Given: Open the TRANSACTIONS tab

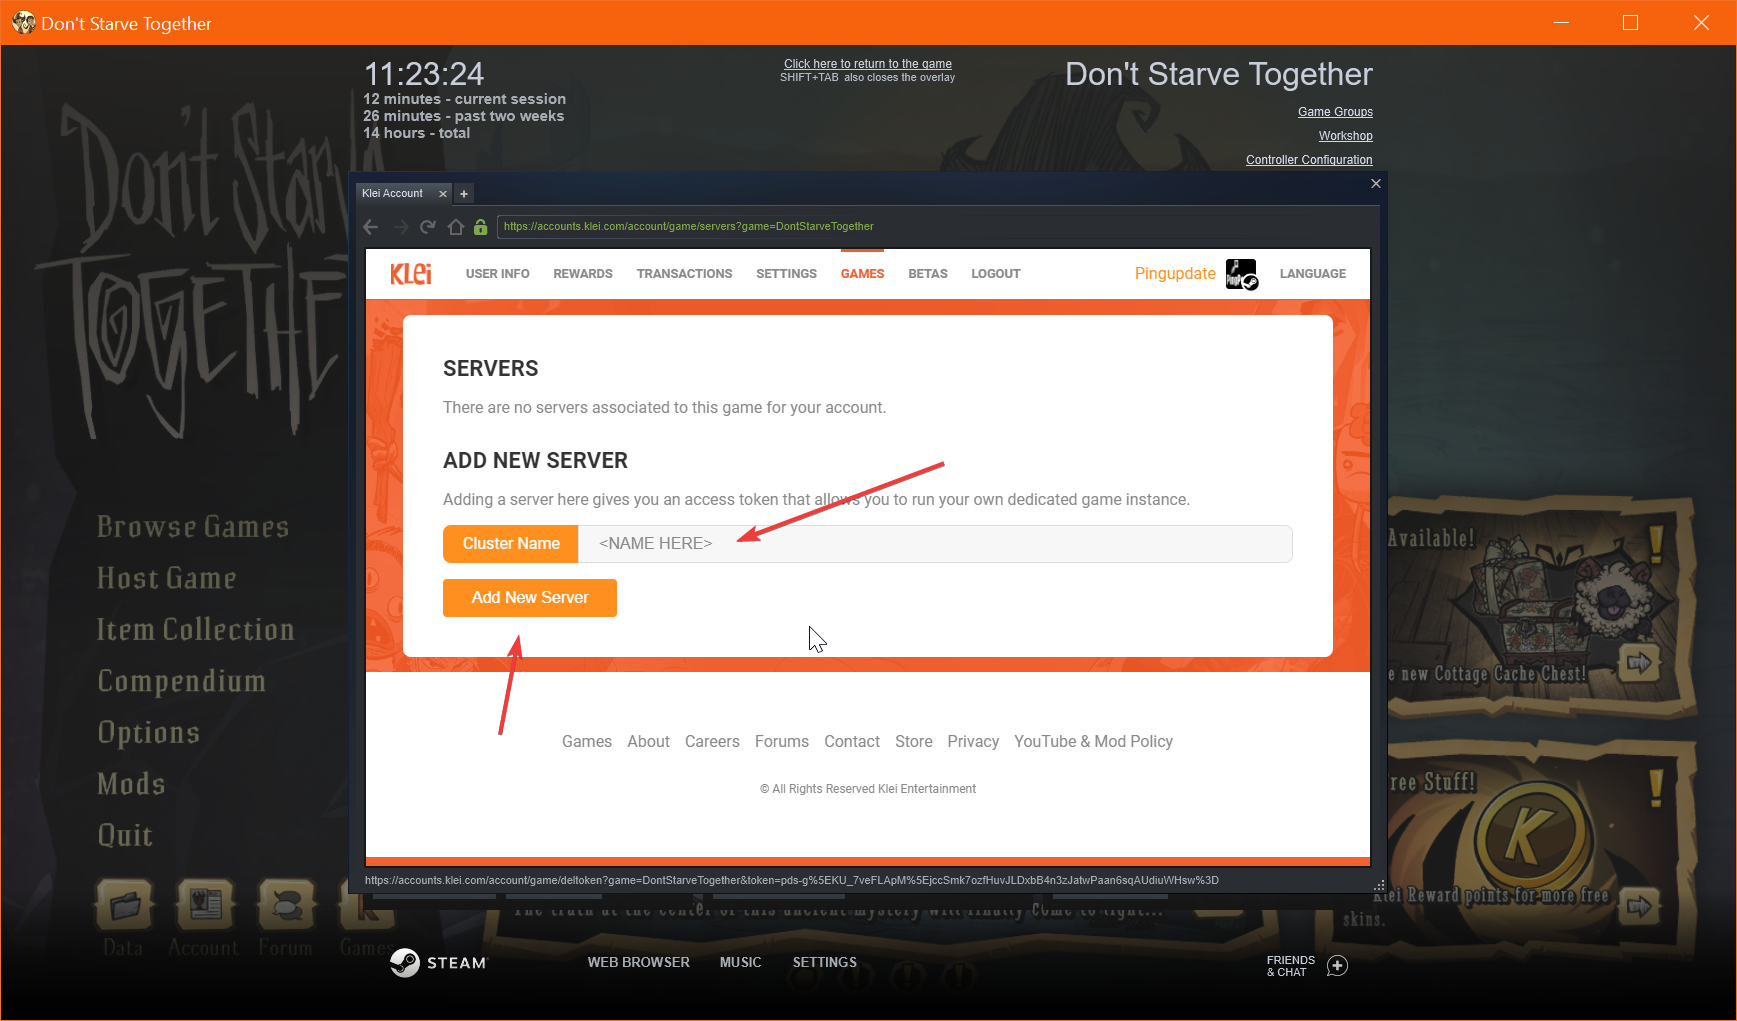Looking at the screenshot, I should [x=684, y=274].
